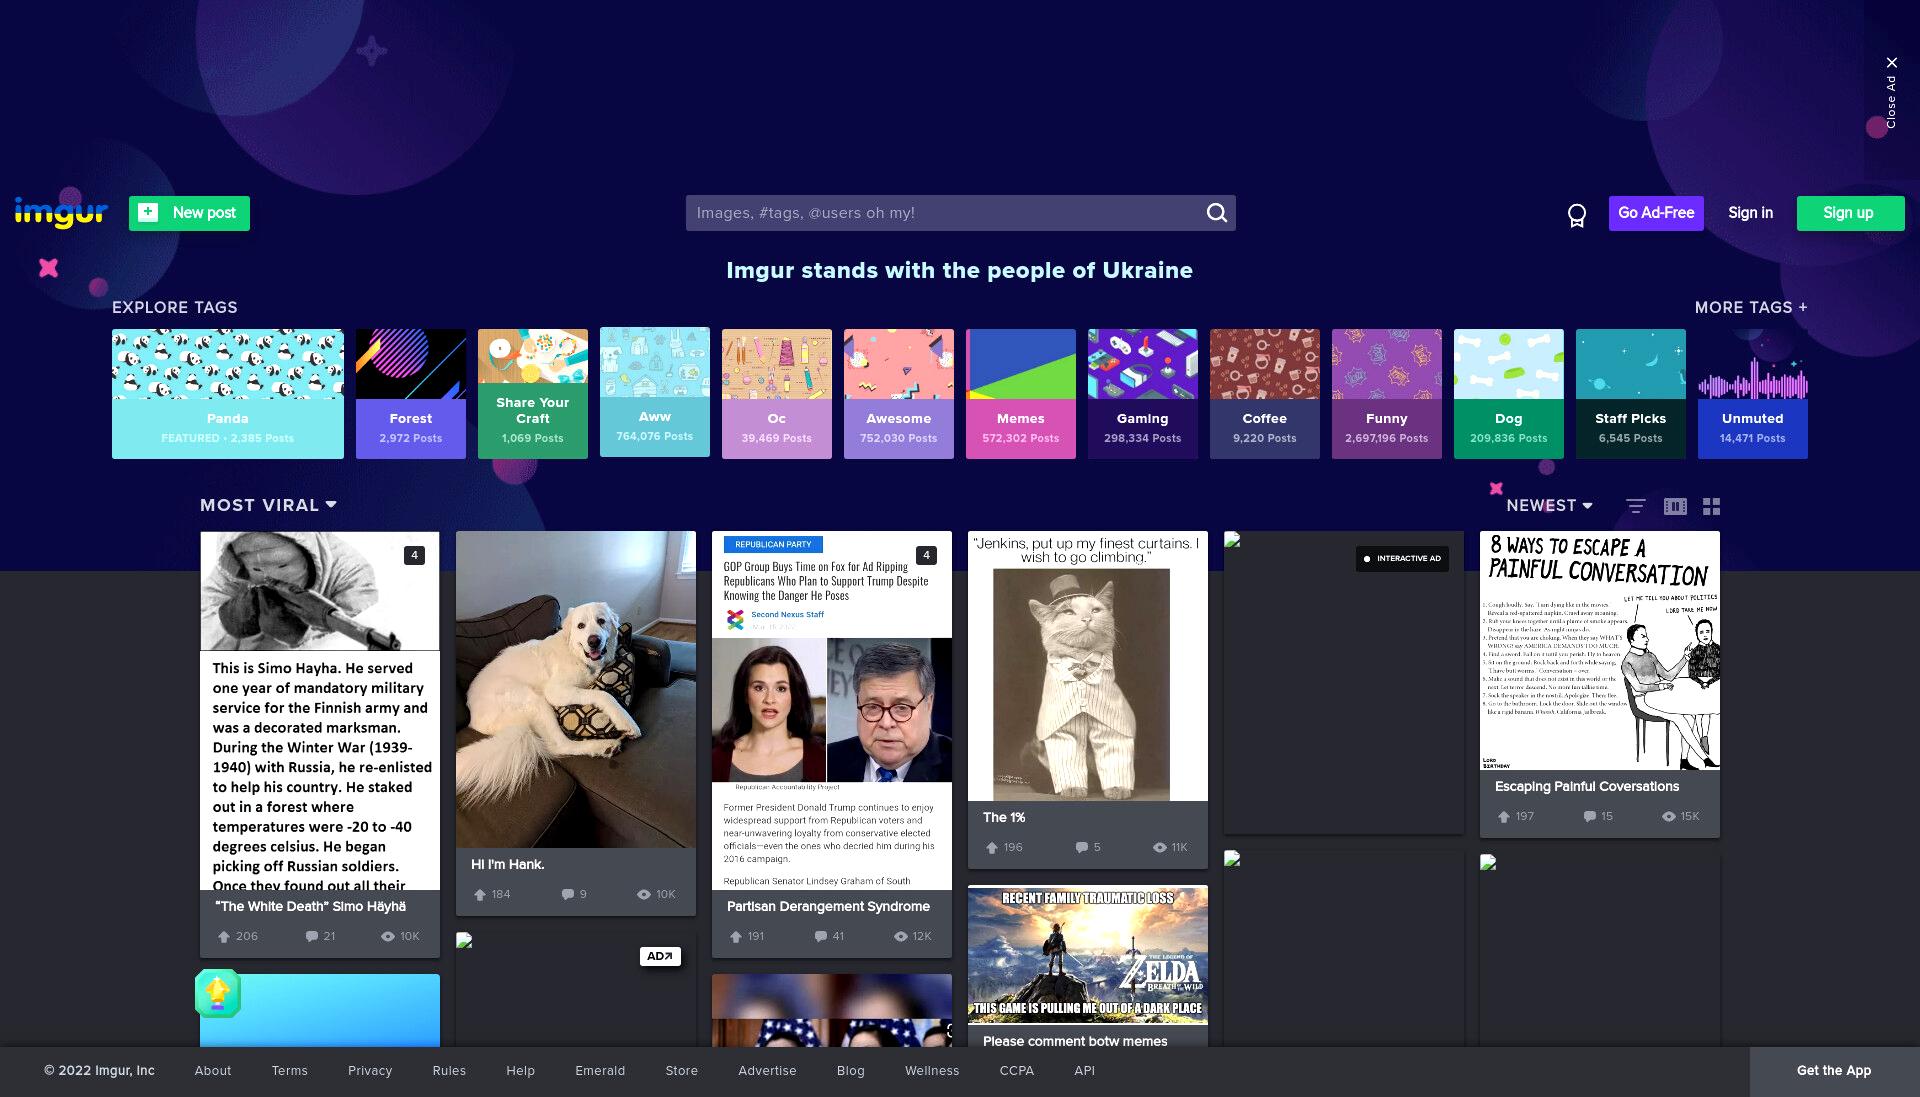This screenshot has width=1920, height=1097.
Task: Click the Get the App button
Action: point(1834,1071)
